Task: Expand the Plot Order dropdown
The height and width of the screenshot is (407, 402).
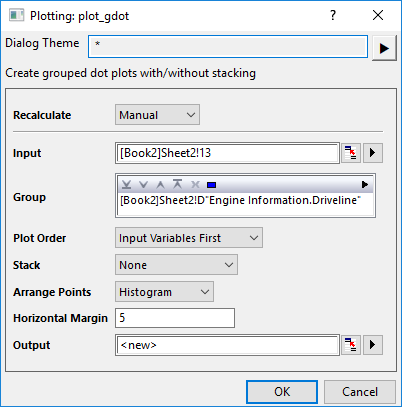Action: (x=189, y=238)
